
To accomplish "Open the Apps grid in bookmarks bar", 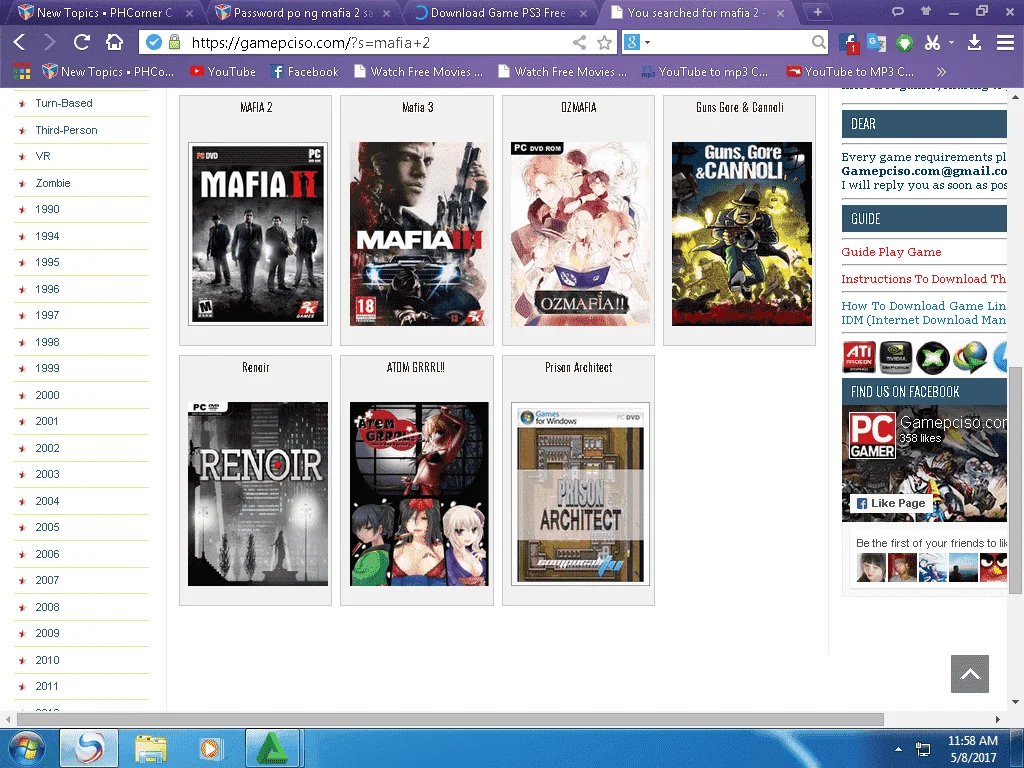I will pyautogui.click(x=22, y=72).
